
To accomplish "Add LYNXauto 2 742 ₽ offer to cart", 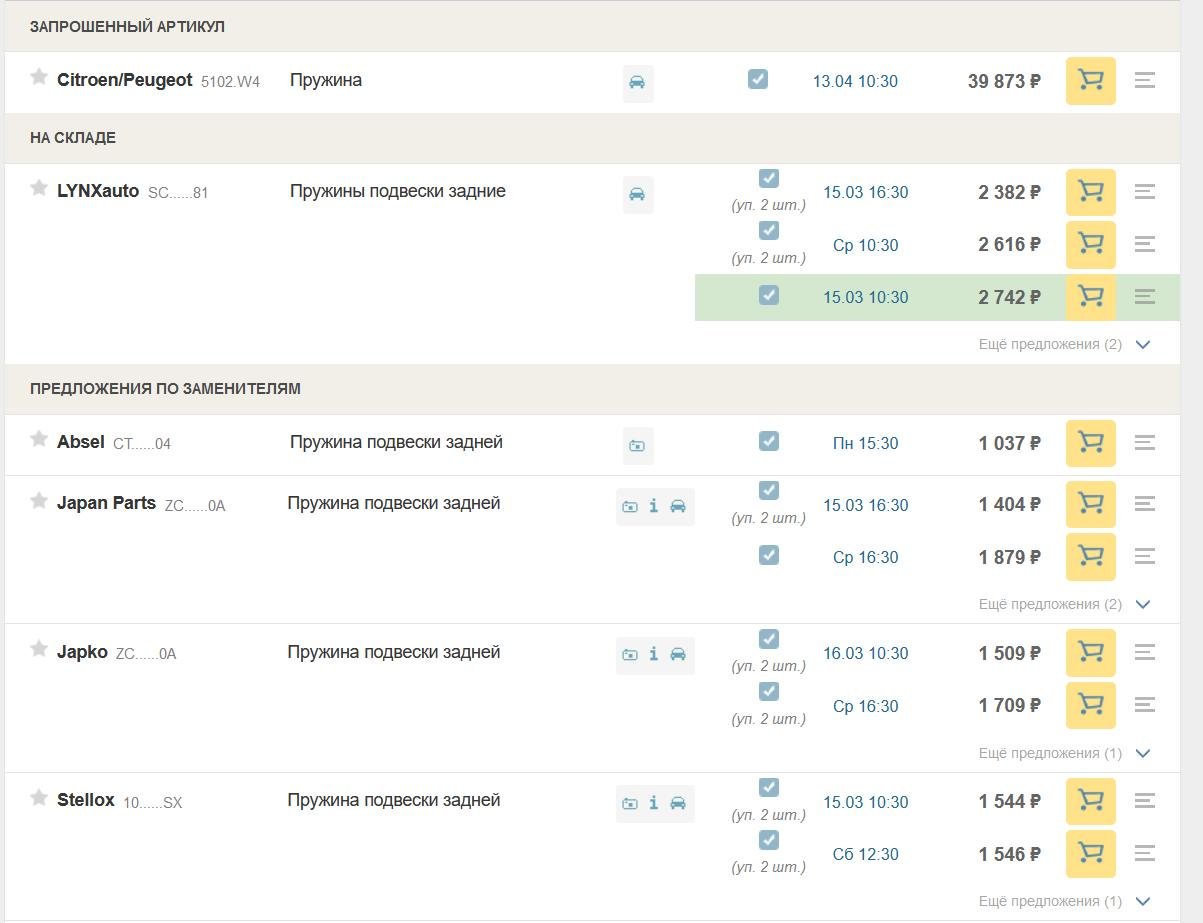I will [x=1091, y=297].
